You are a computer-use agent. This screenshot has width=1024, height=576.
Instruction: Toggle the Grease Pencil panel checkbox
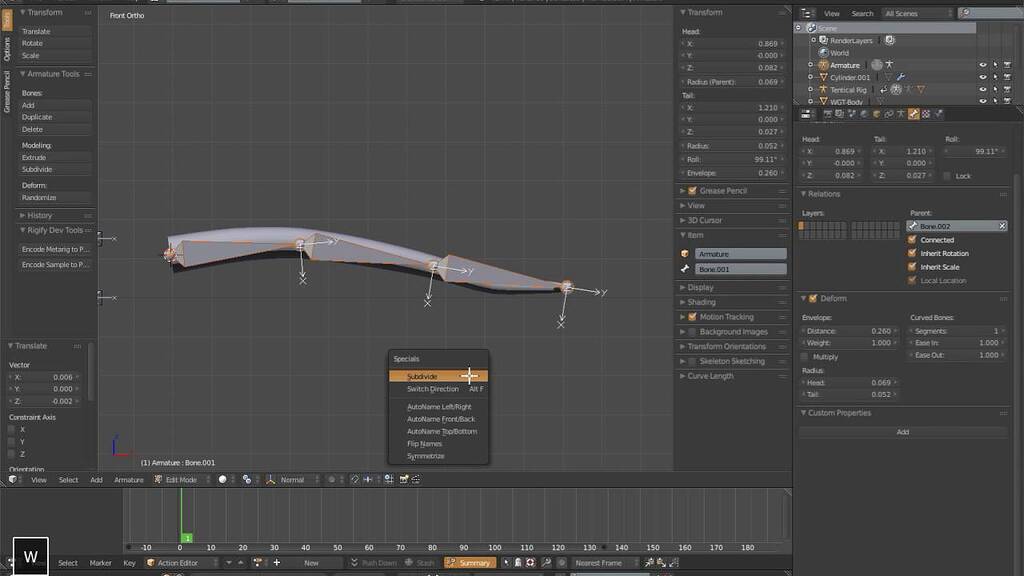pos(692,191)
